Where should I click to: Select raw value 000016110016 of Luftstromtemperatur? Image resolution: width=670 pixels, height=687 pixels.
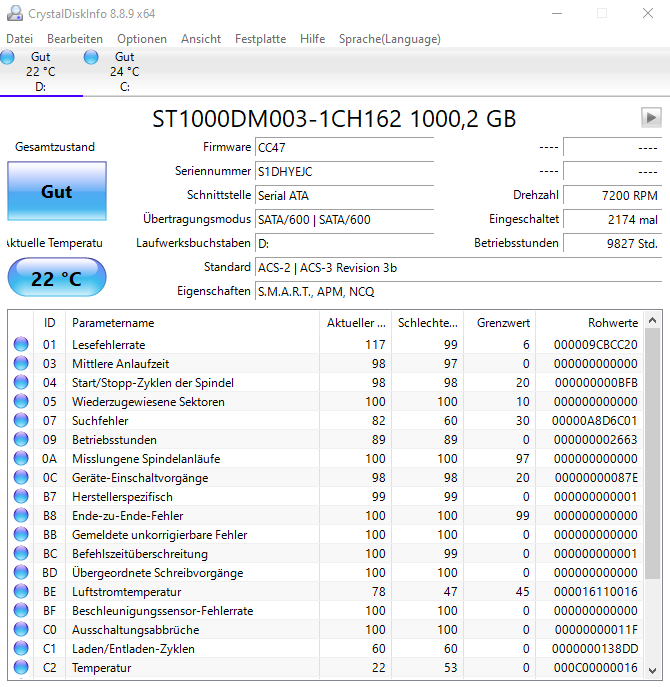point(596,591)
